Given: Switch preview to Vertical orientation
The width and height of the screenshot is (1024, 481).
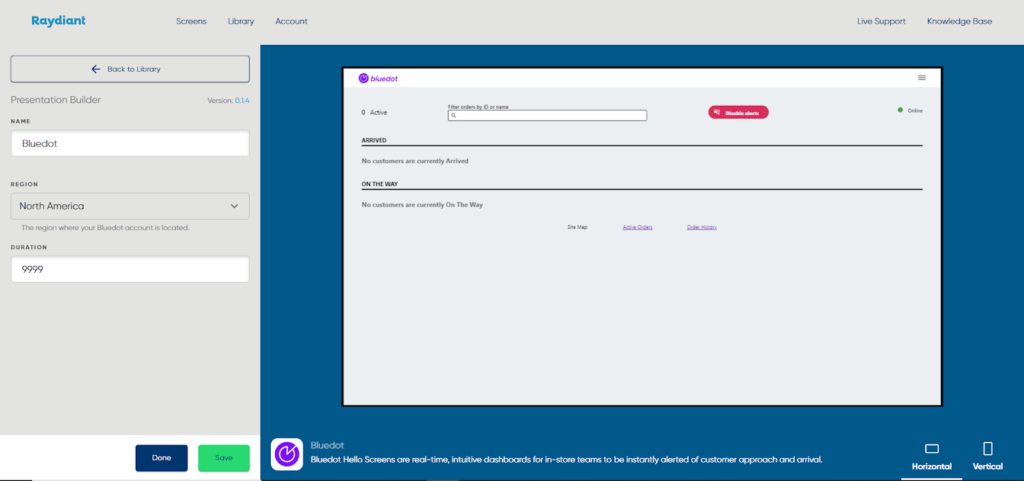Looking at the screenshot, I should tap(987, 456).
